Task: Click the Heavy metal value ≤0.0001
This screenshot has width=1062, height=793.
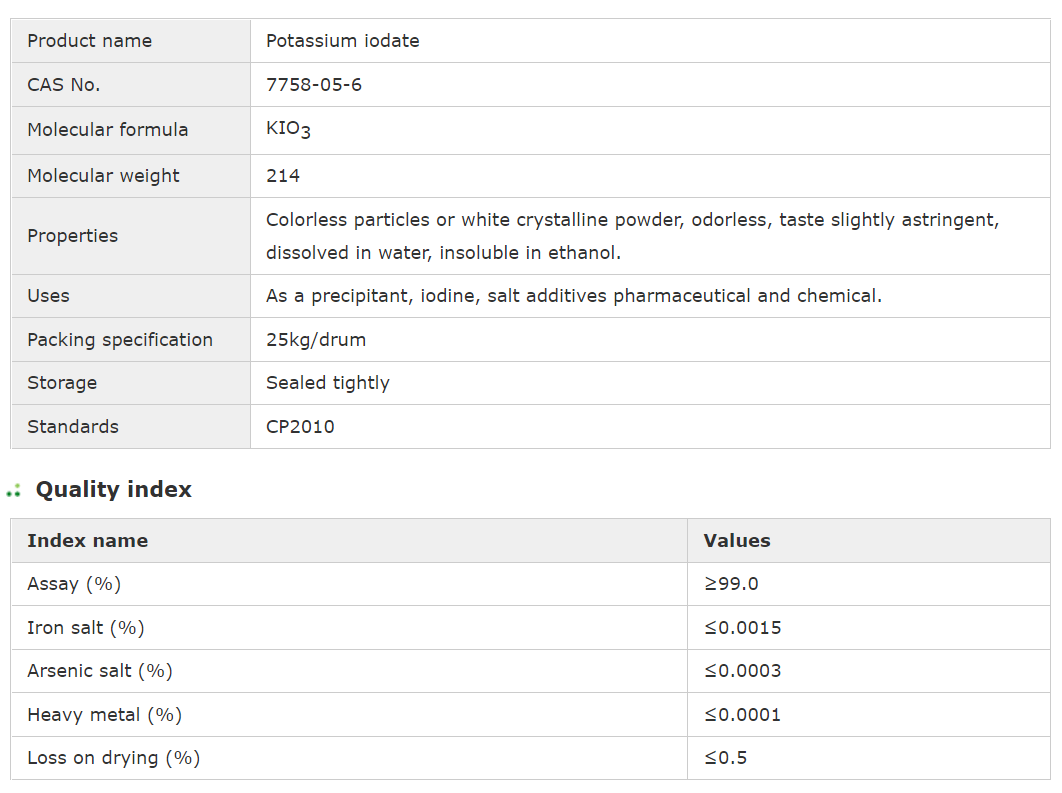Action: pos(743,715)
